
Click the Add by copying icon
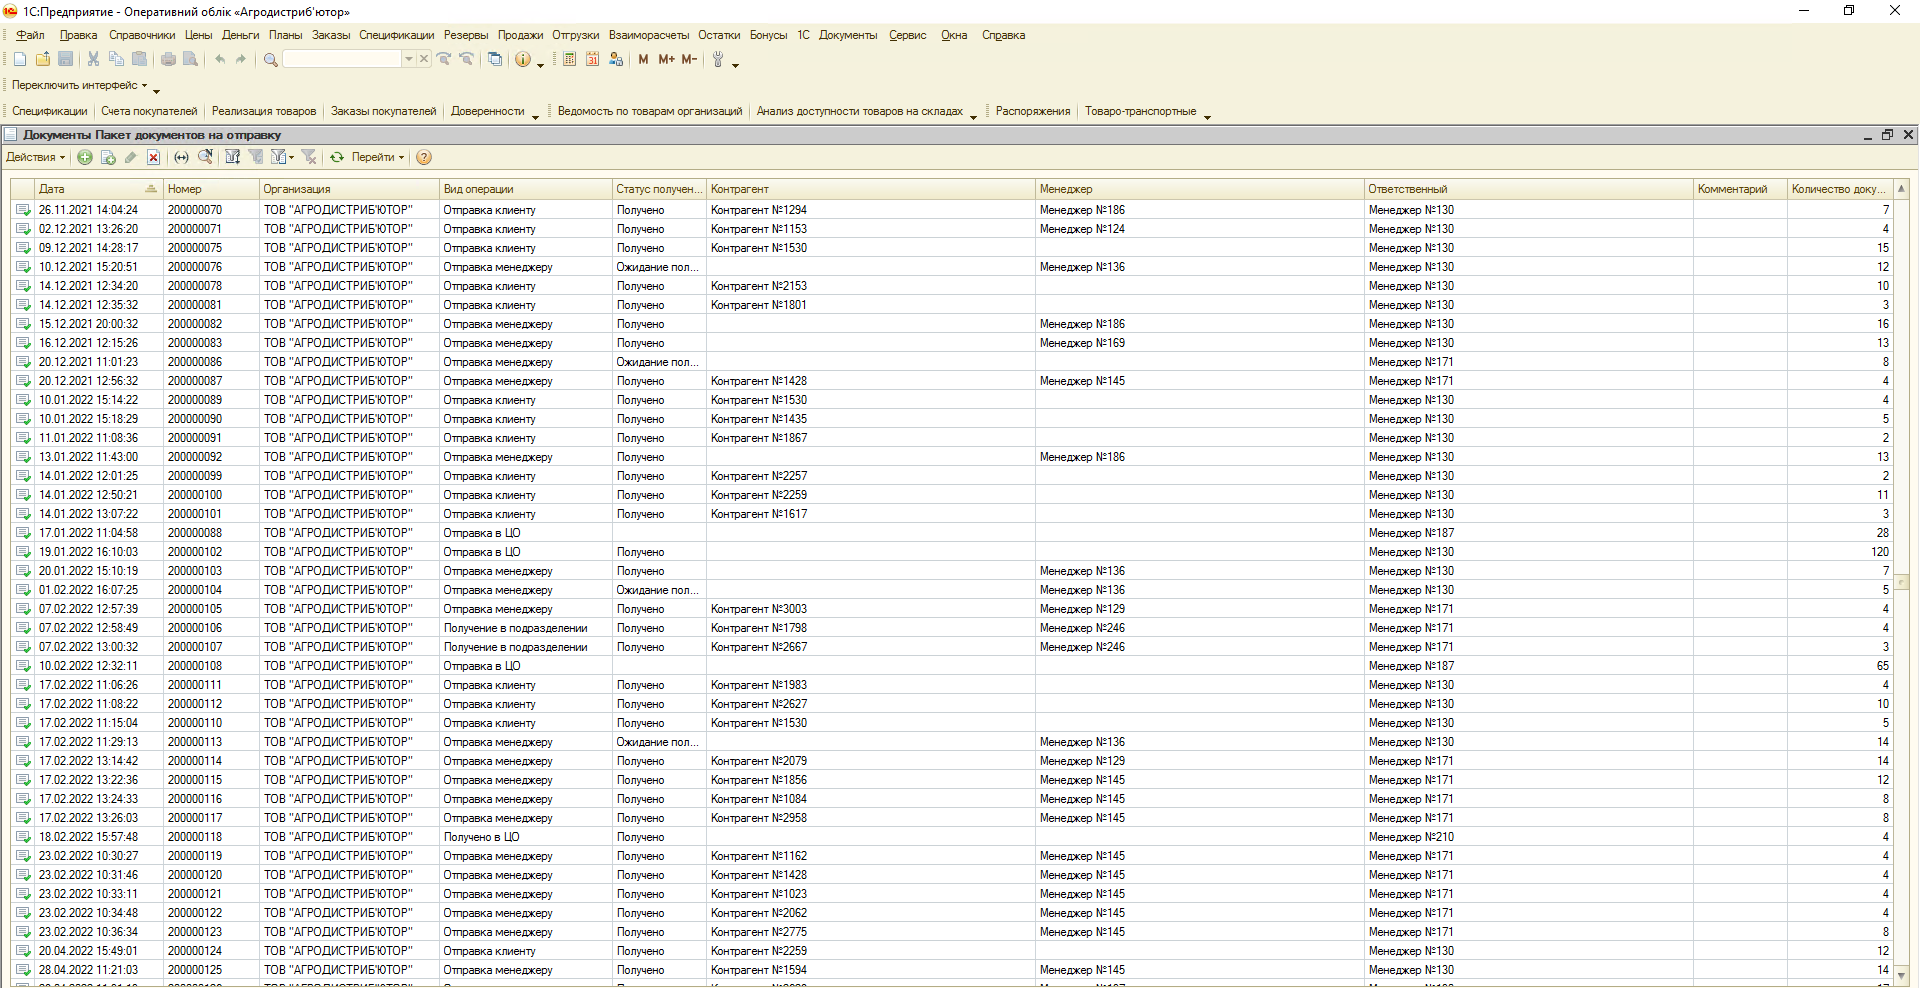pos(108,157)
